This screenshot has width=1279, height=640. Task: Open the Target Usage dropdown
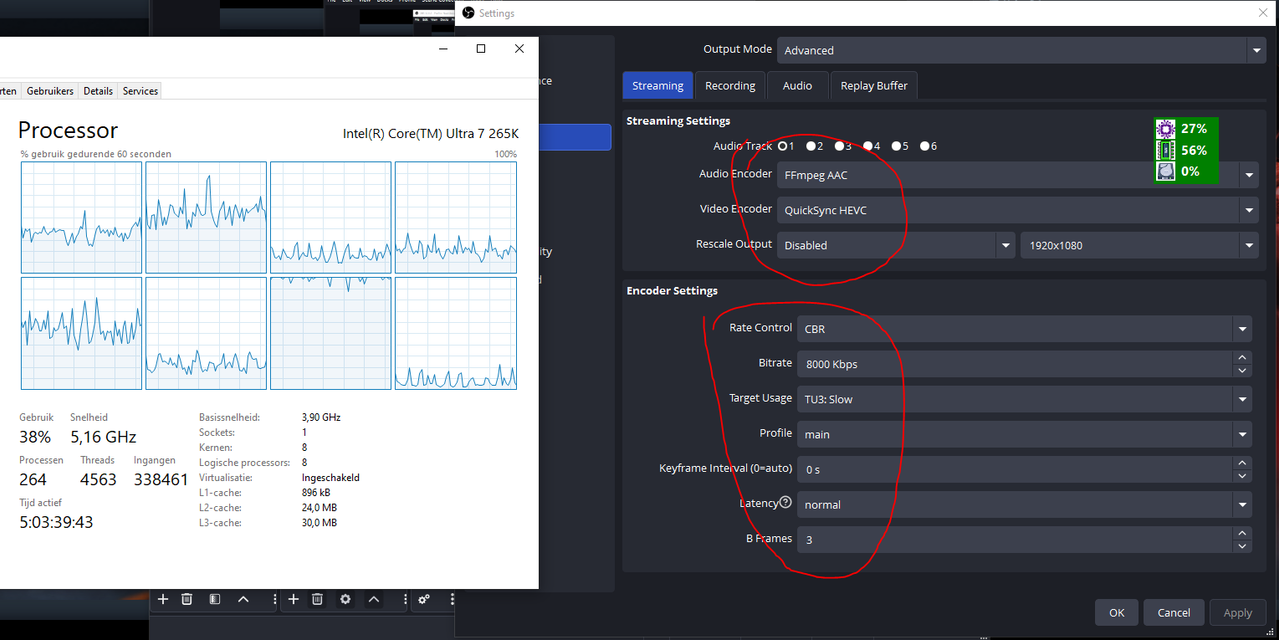point(1024,399)
